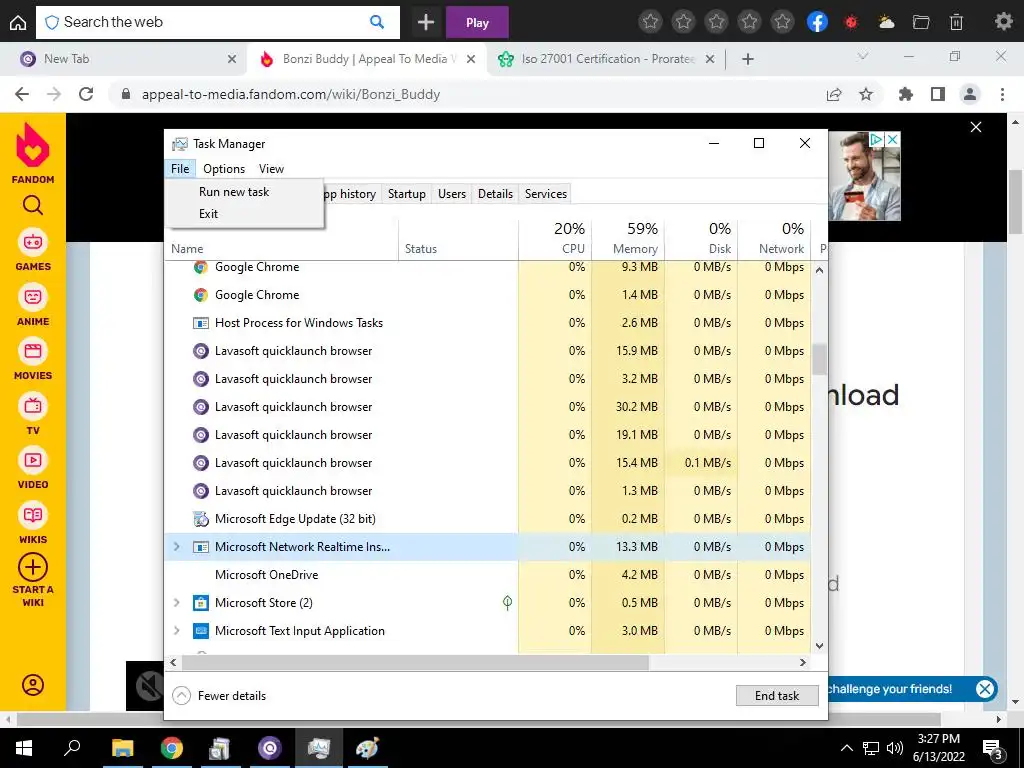Screen dimensions: 1024x768
Task: Switch to the Startup tab
Action: [406, 194]
